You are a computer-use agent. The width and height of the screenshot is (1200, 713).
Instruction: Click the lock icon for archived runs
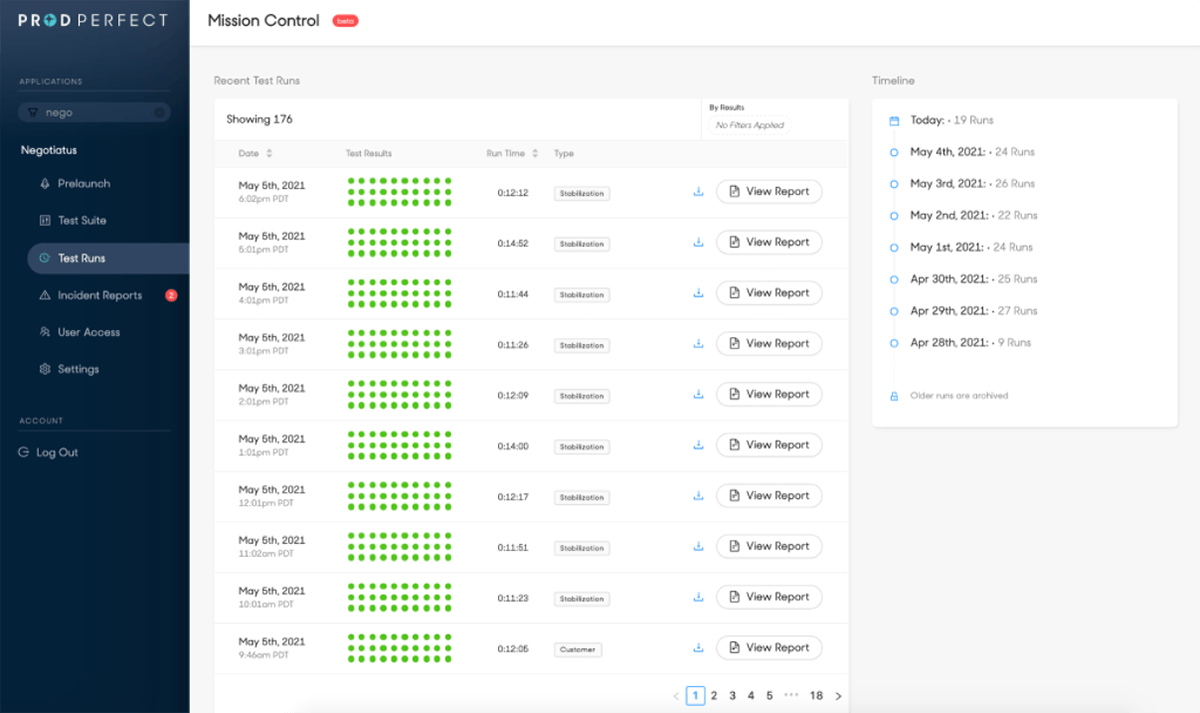click(x=894, y=396)
